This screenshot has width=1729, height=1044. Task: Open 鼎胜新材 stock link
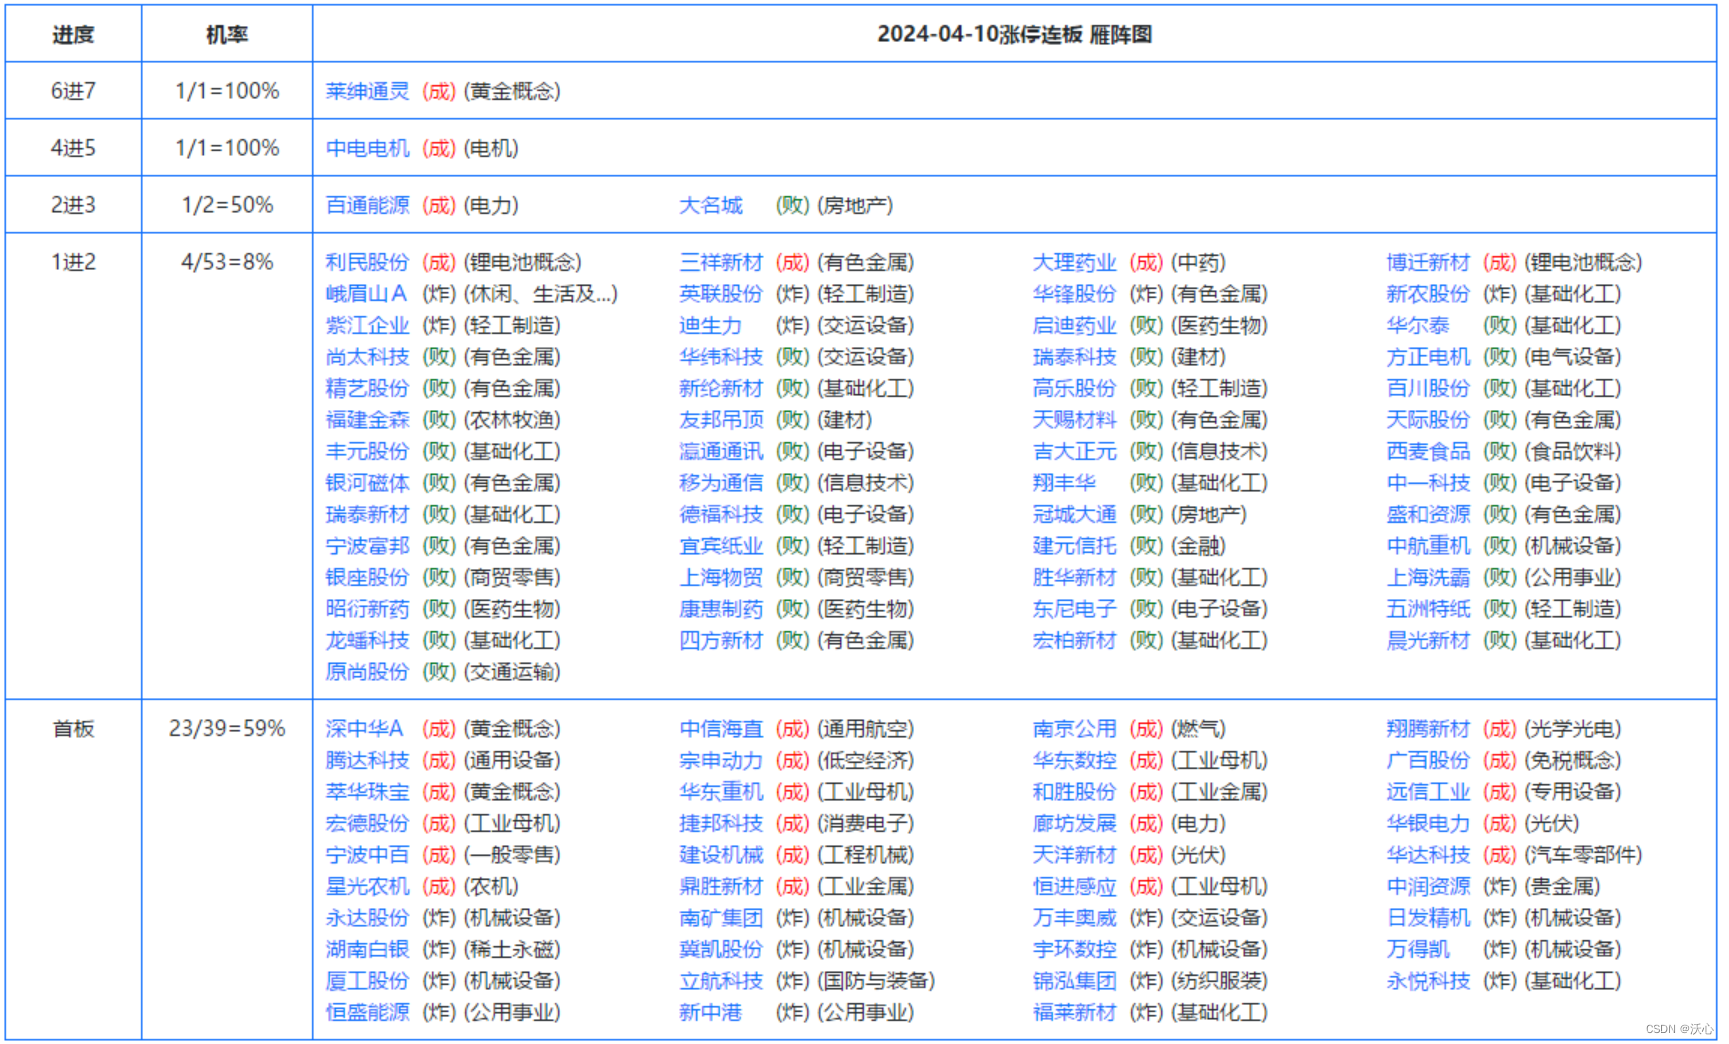(721, 887)
